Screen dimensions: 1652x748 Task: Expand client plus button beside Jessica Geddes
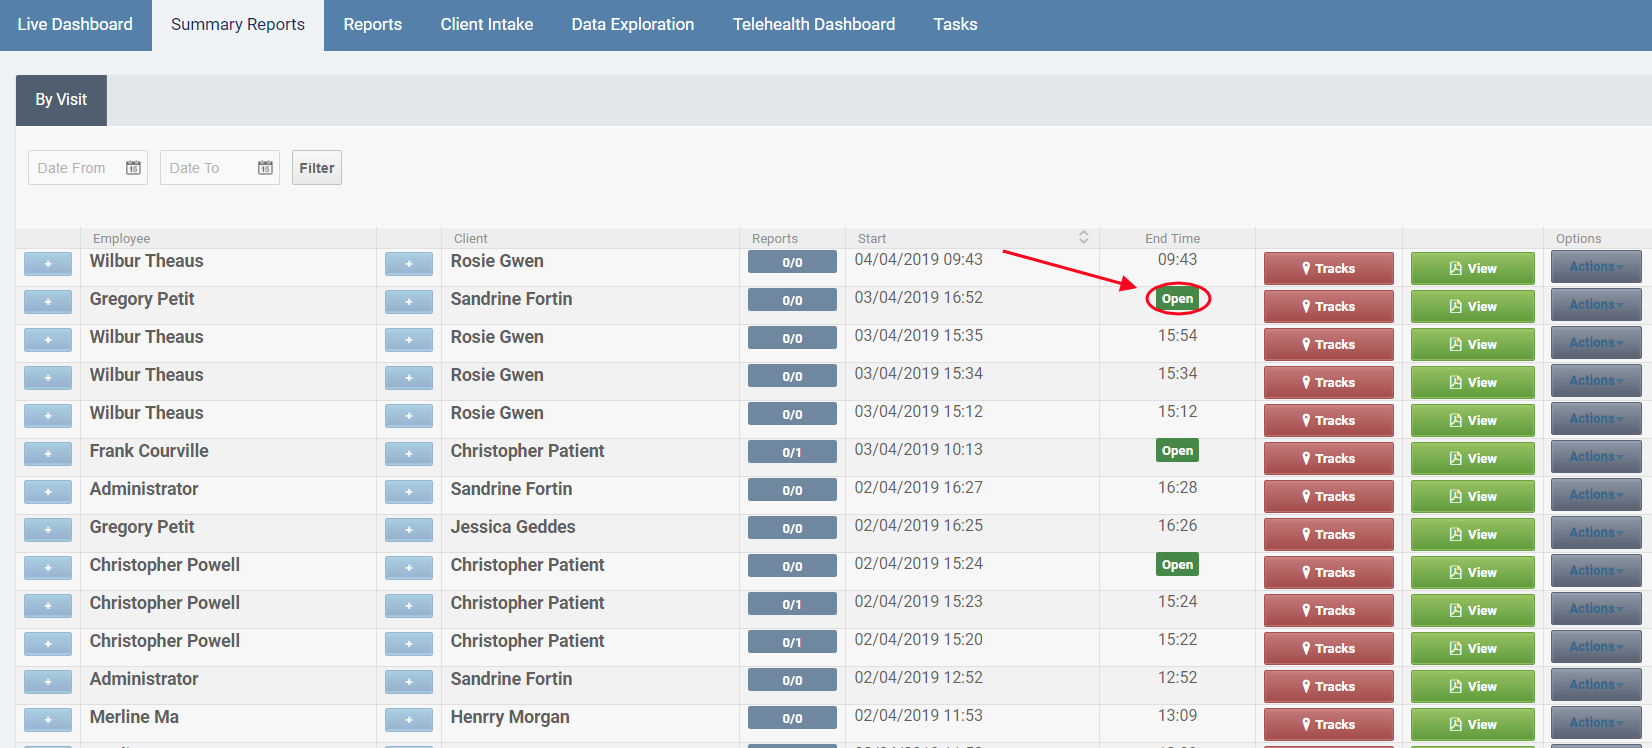click(409, 529)
